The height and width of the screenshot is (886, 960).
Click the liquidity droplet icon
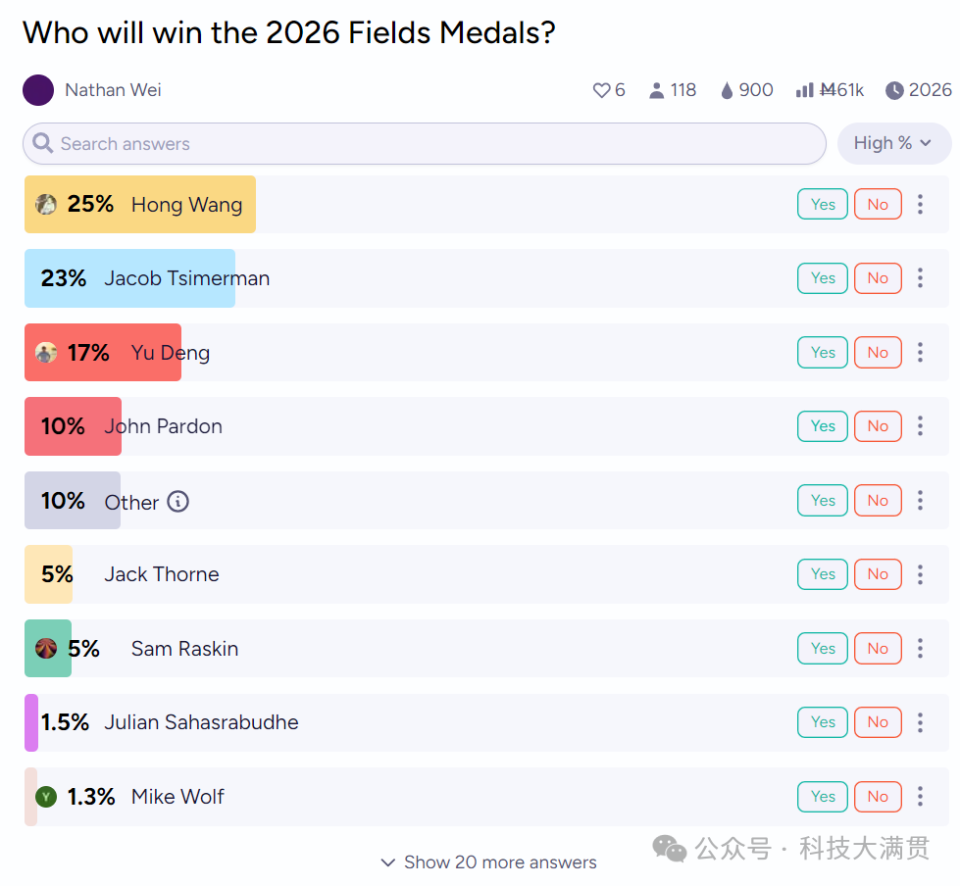click(727, 91)
